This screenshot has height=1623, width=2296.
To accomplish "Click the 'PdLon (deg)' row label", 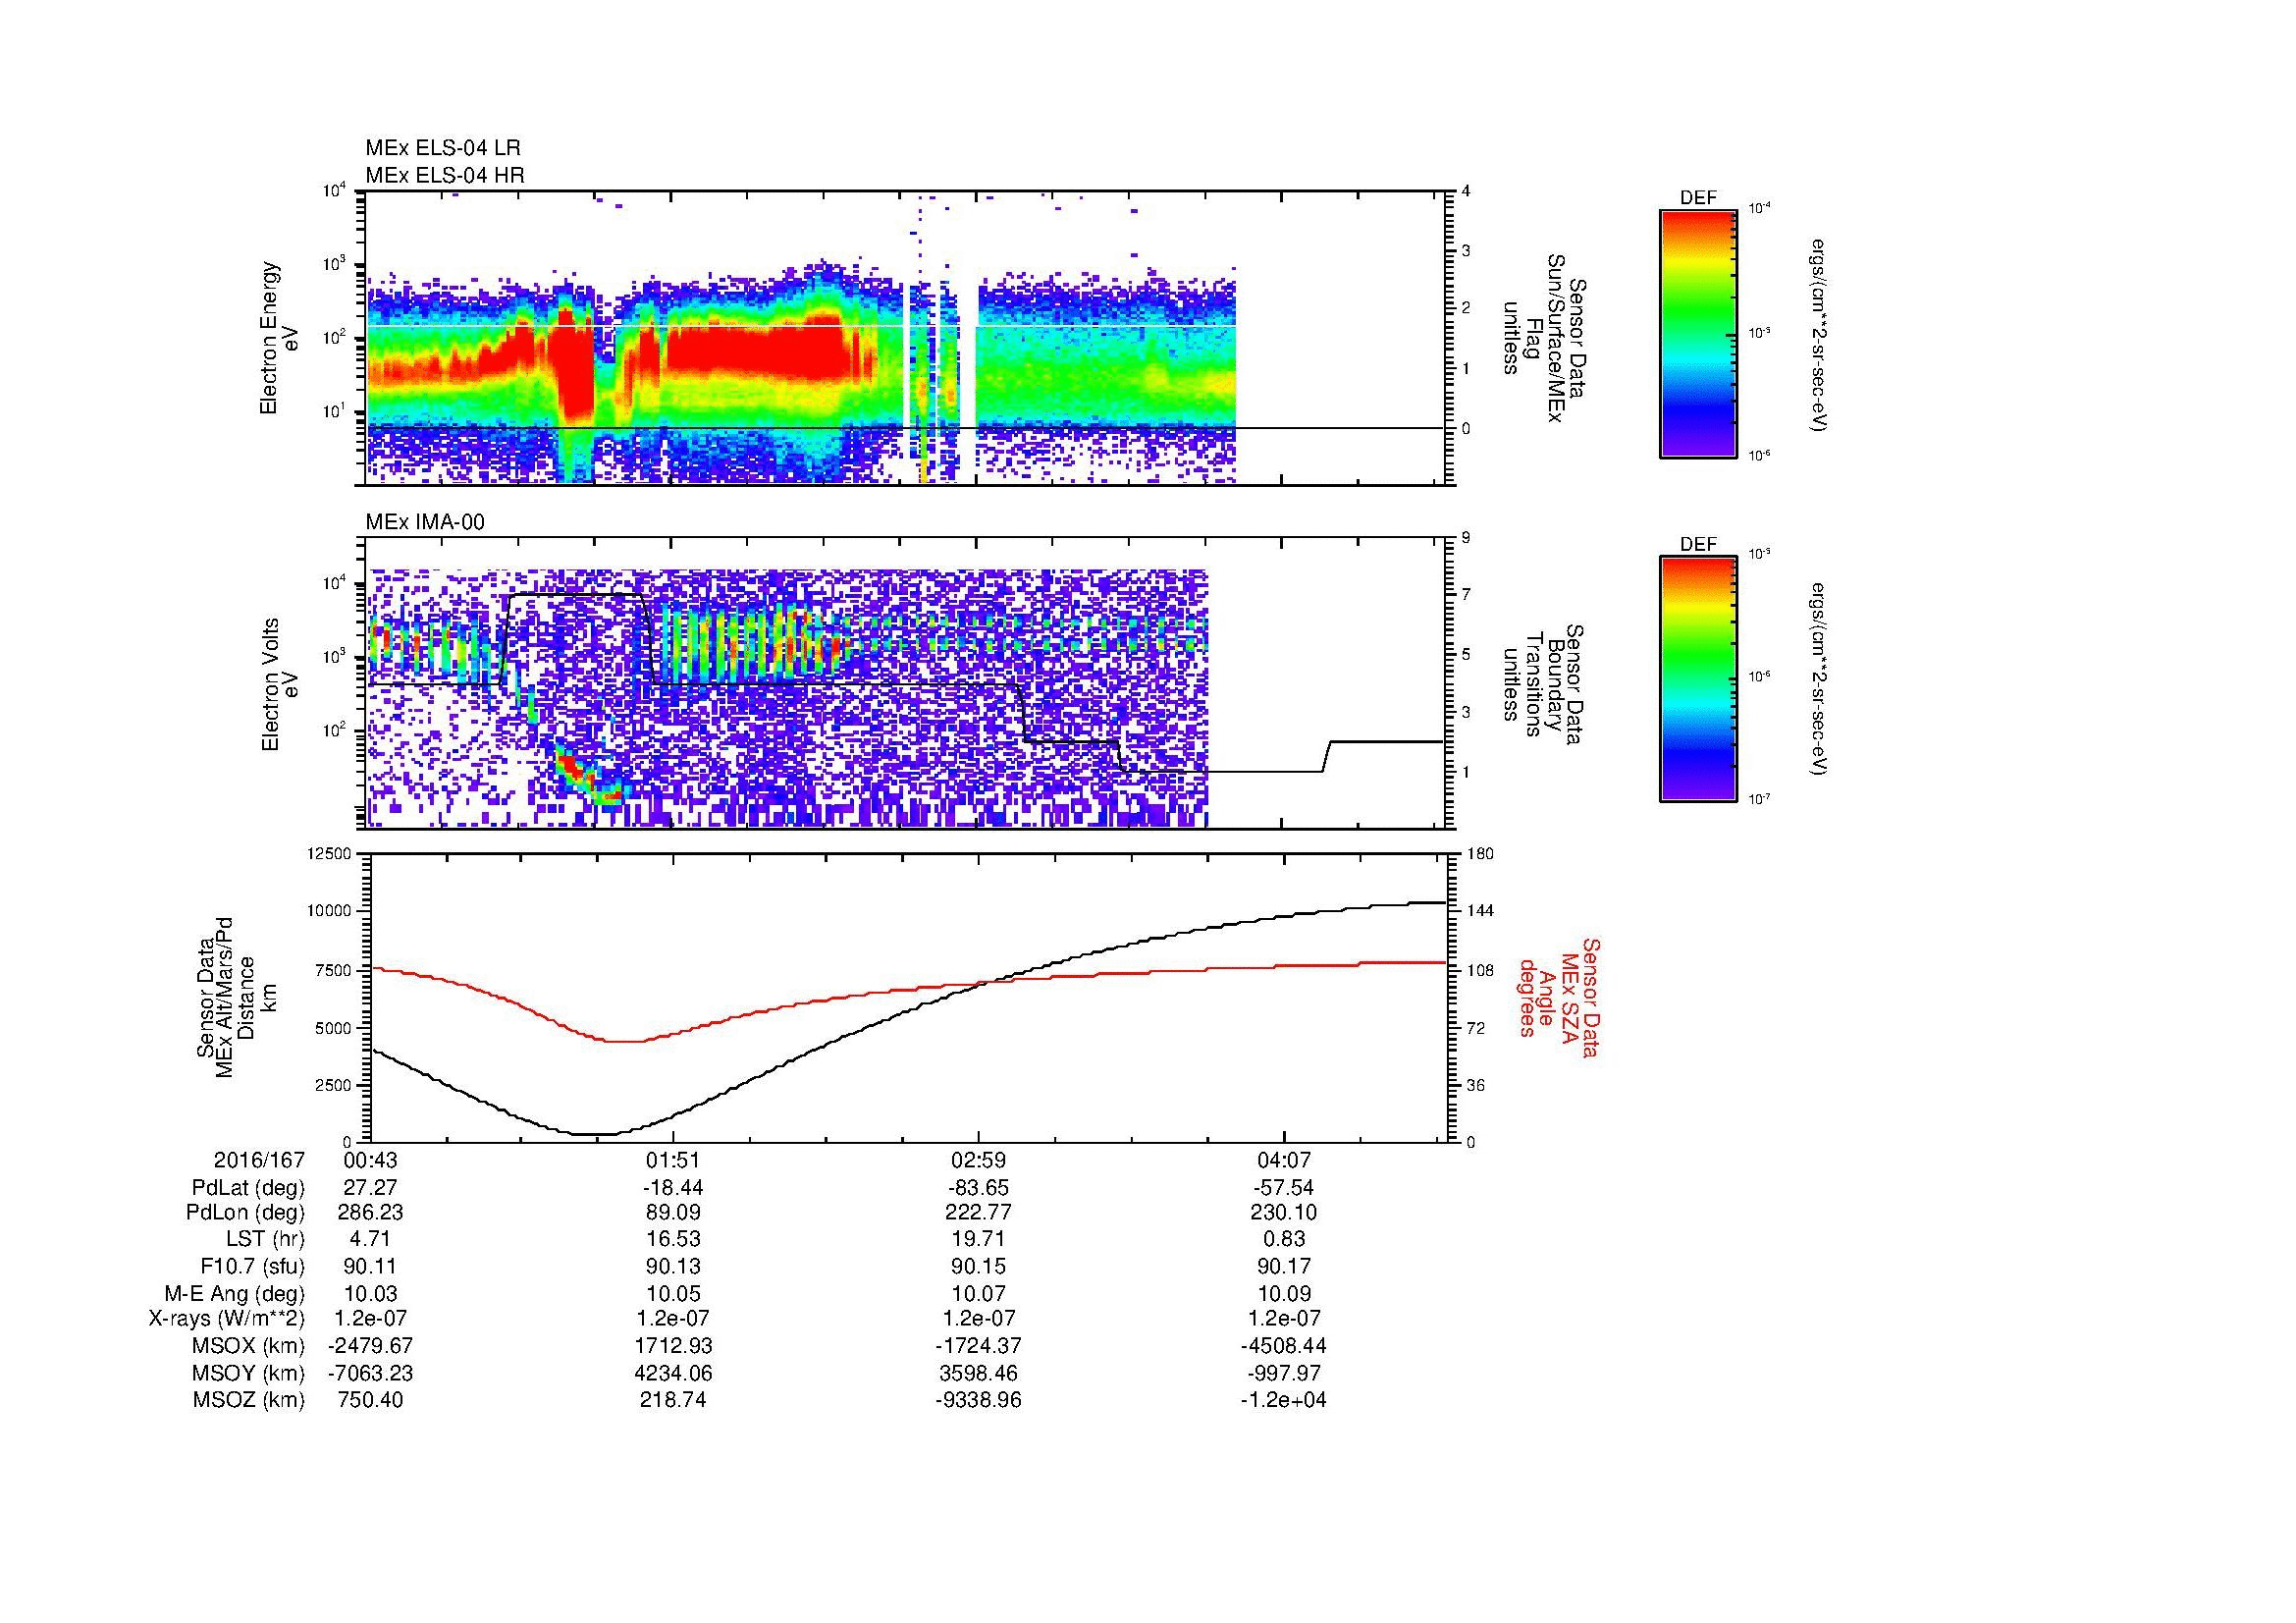I will pyautogui.click(x=245, y=1213).
